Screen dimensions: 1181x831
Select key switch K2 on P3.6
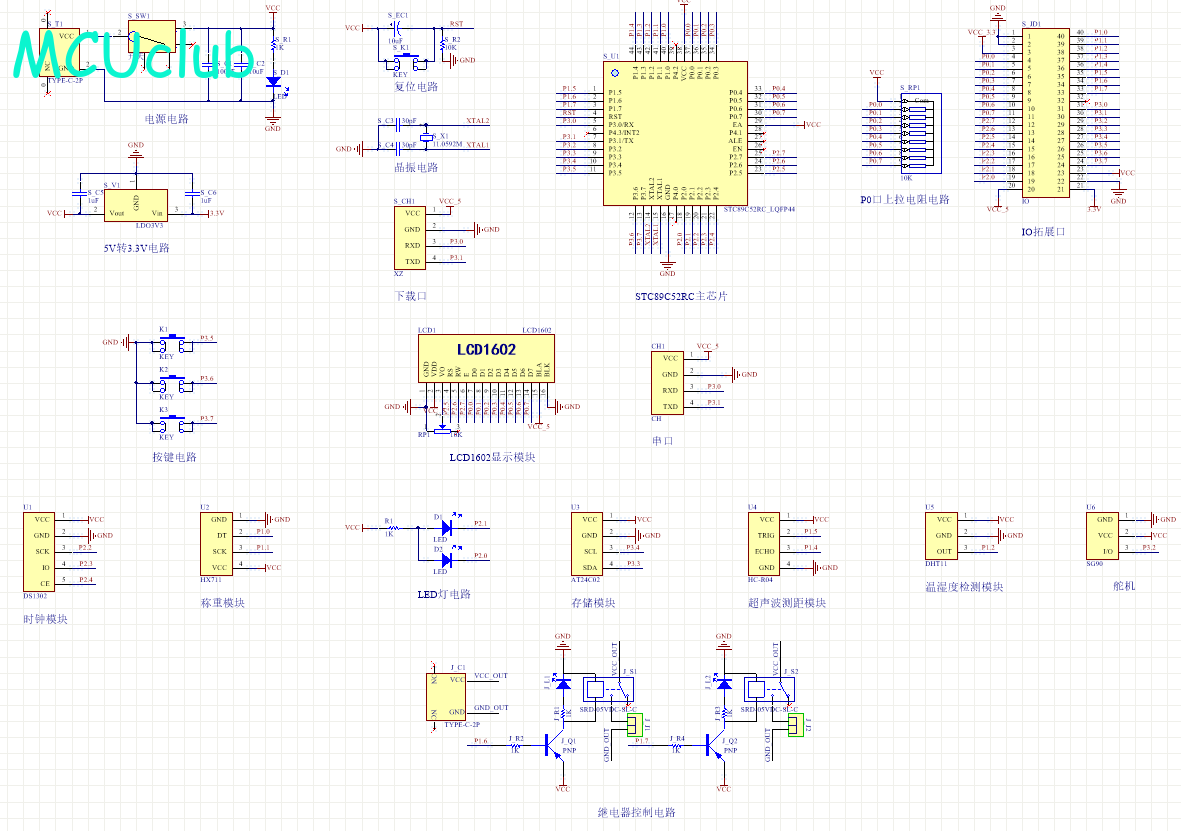[x=173, y=383]
